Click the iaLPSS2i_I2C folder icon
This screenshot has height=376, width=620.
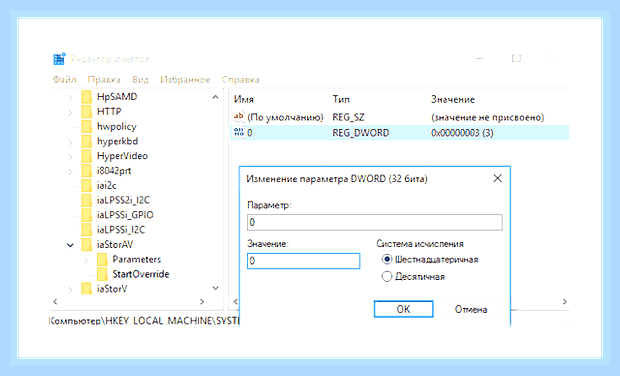click(87, 200)
